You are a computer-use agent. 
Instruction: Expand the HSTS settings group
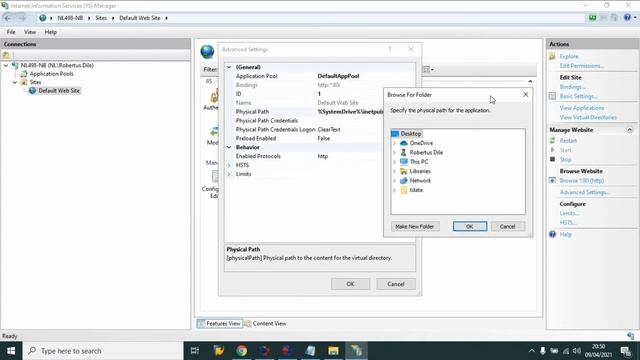point(229,165)
